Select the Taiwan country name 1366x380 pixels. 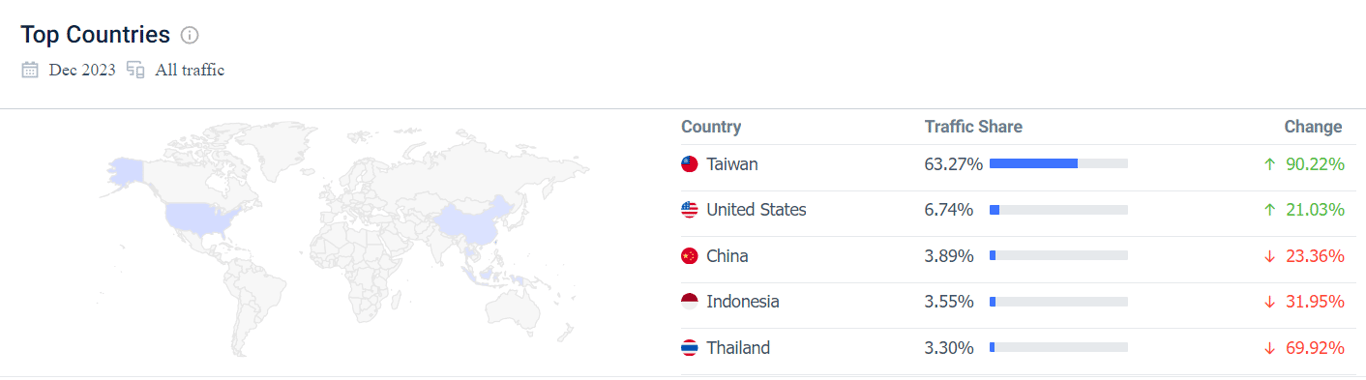[x=732, y=164]
